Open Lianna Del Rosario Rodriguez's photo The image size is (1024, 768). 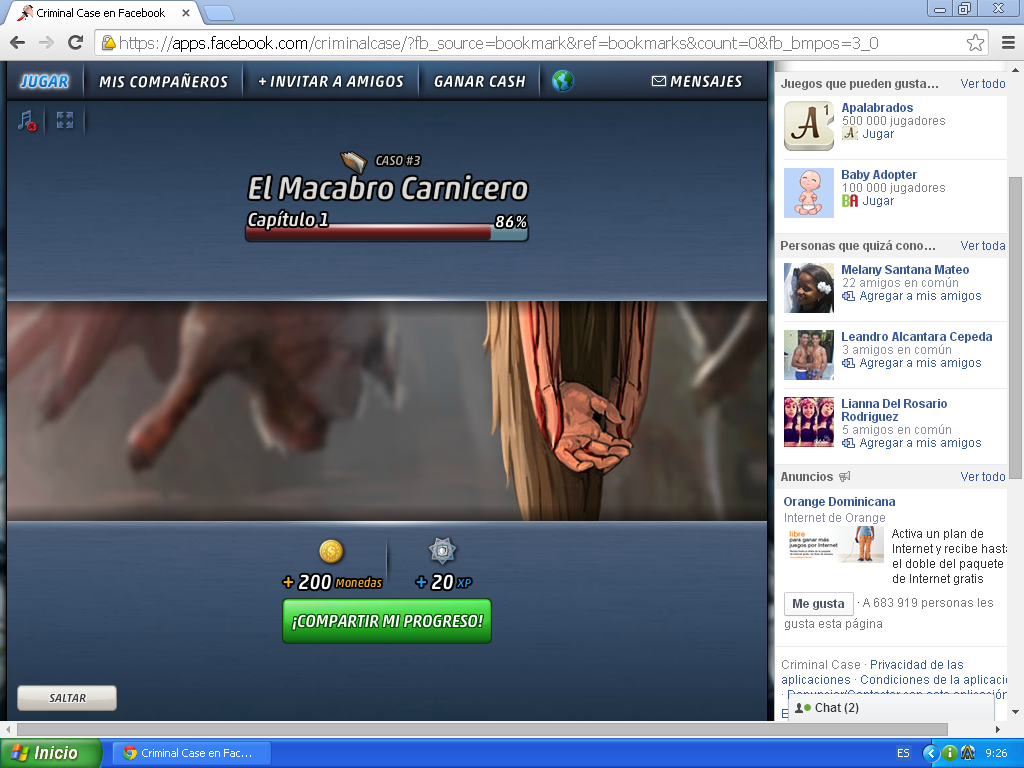808,422
